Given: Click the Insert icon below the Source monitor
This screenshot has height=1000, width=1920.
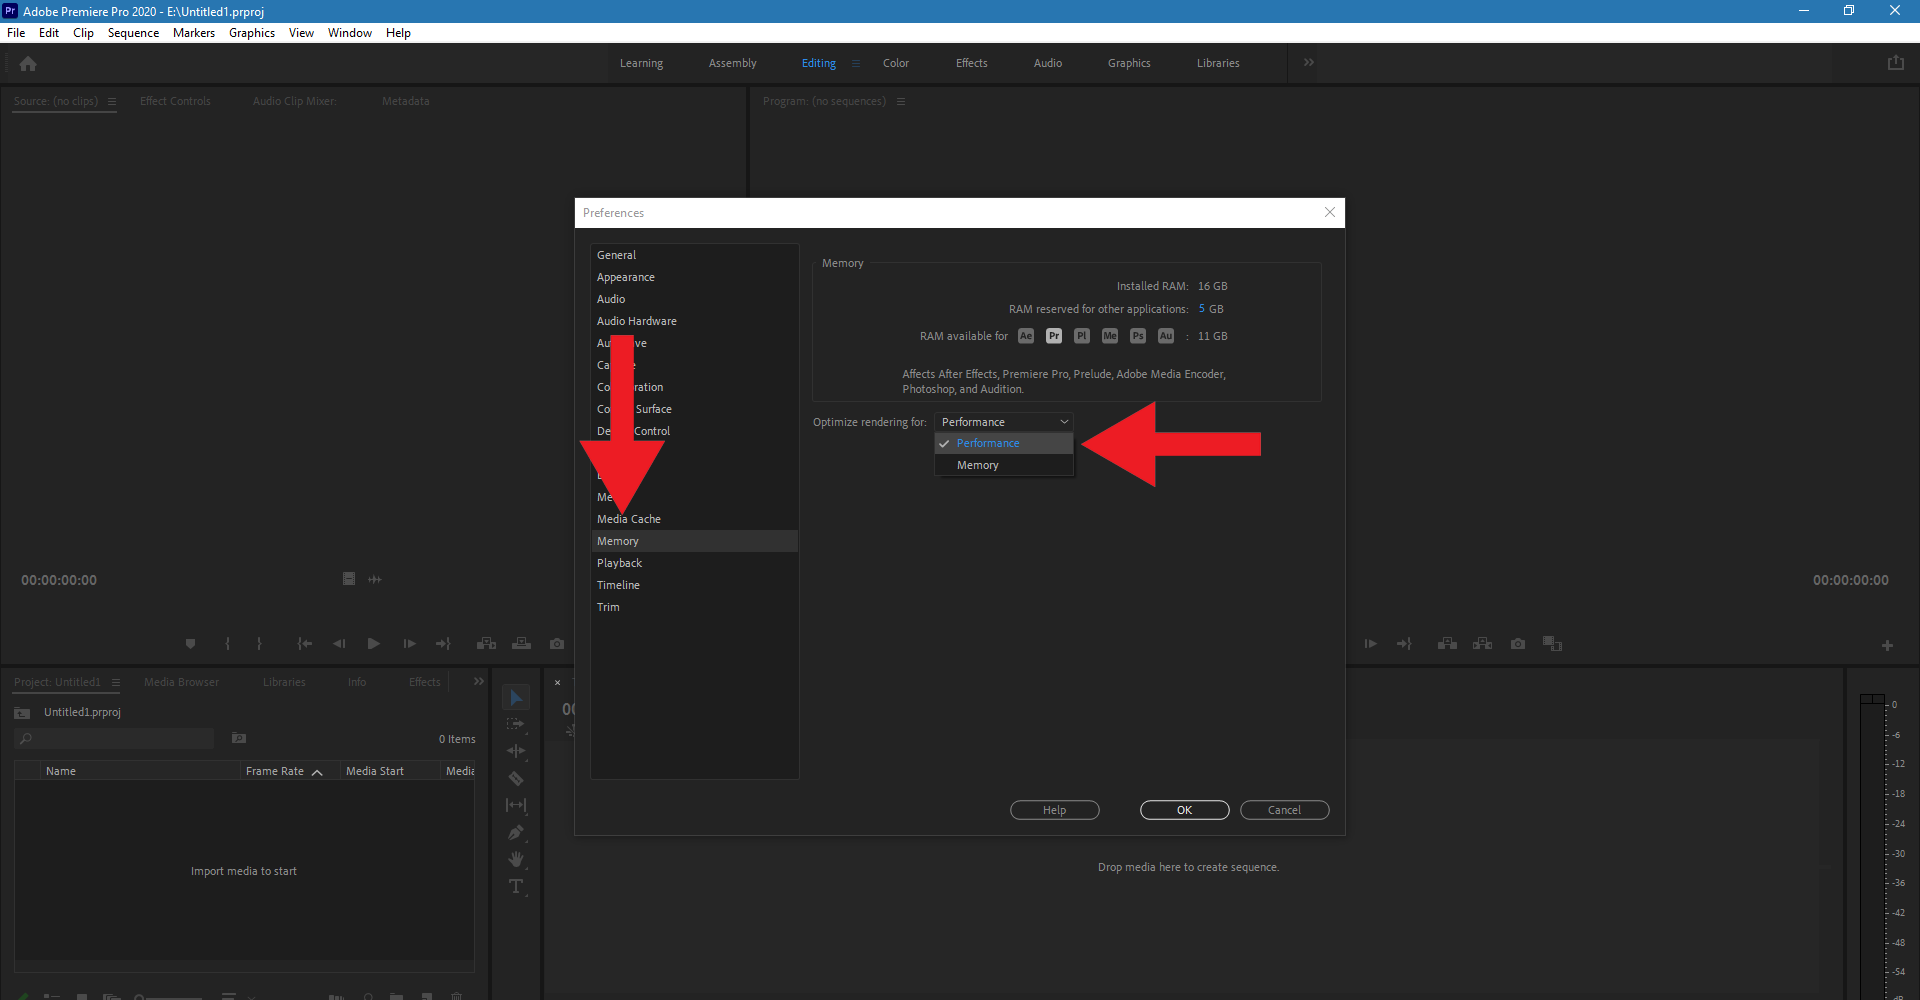Looking at the screenshot, I should tap(487, 644).
